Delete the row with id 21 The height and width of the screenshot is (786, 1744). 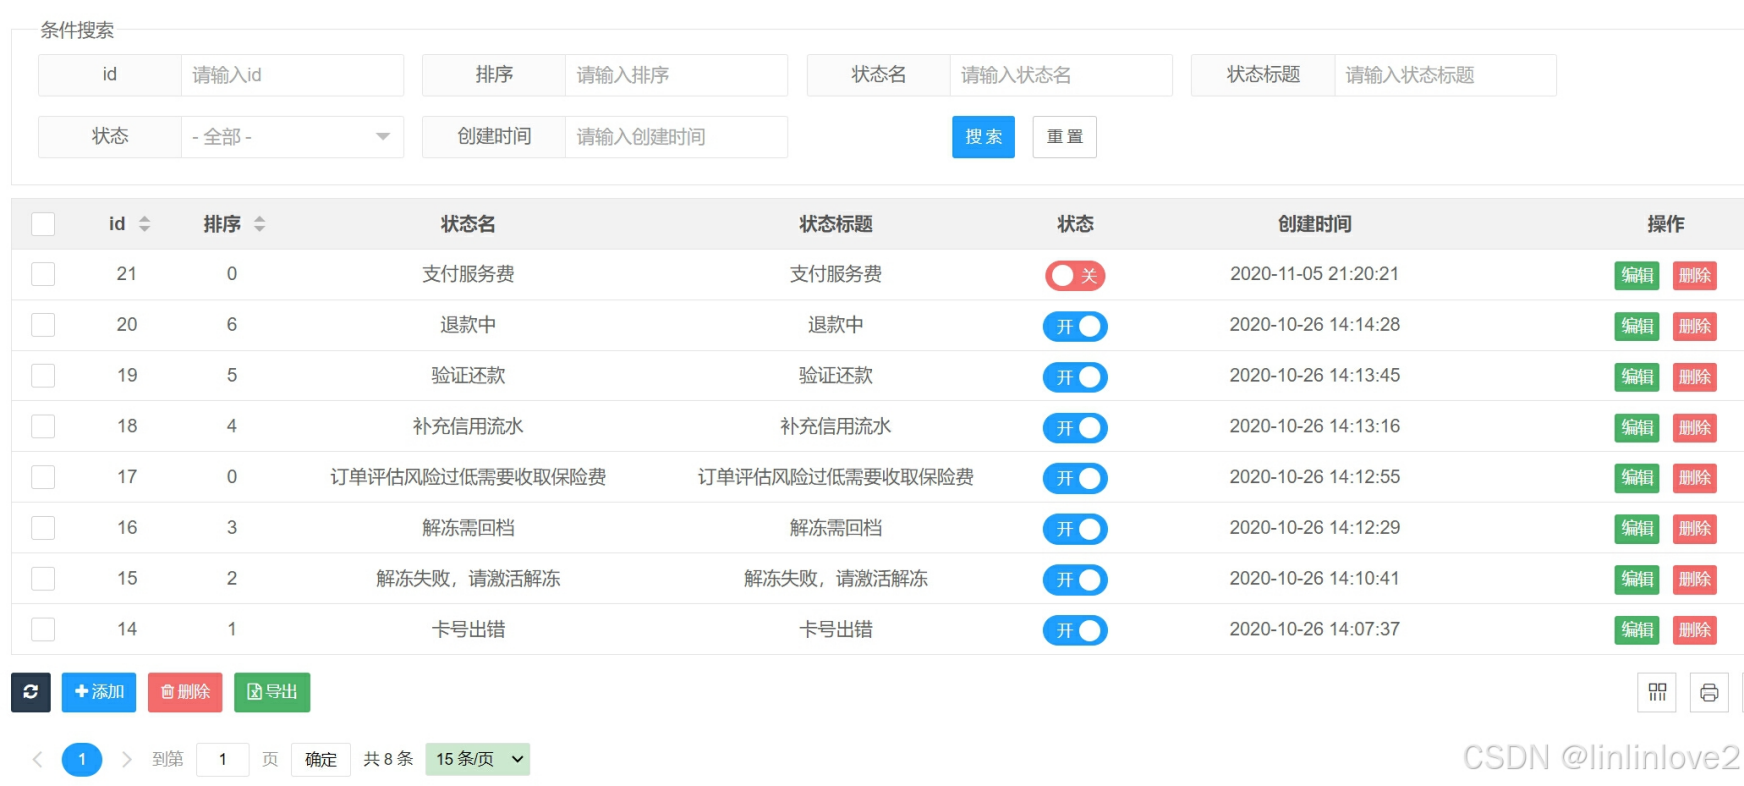click(1695, 275)
